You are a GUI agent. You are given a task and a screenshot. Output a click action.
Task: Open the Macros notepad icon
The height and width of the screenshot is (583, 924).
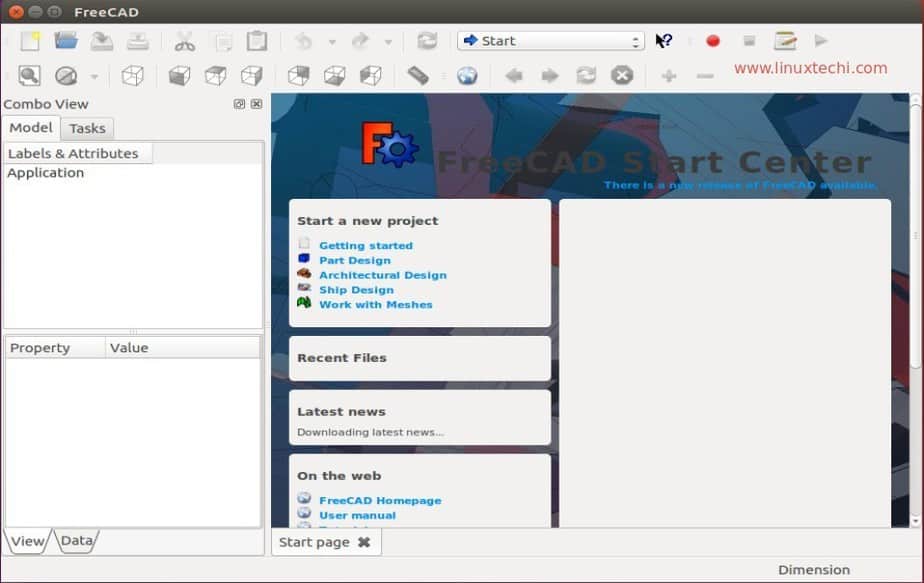coord(785,41)
